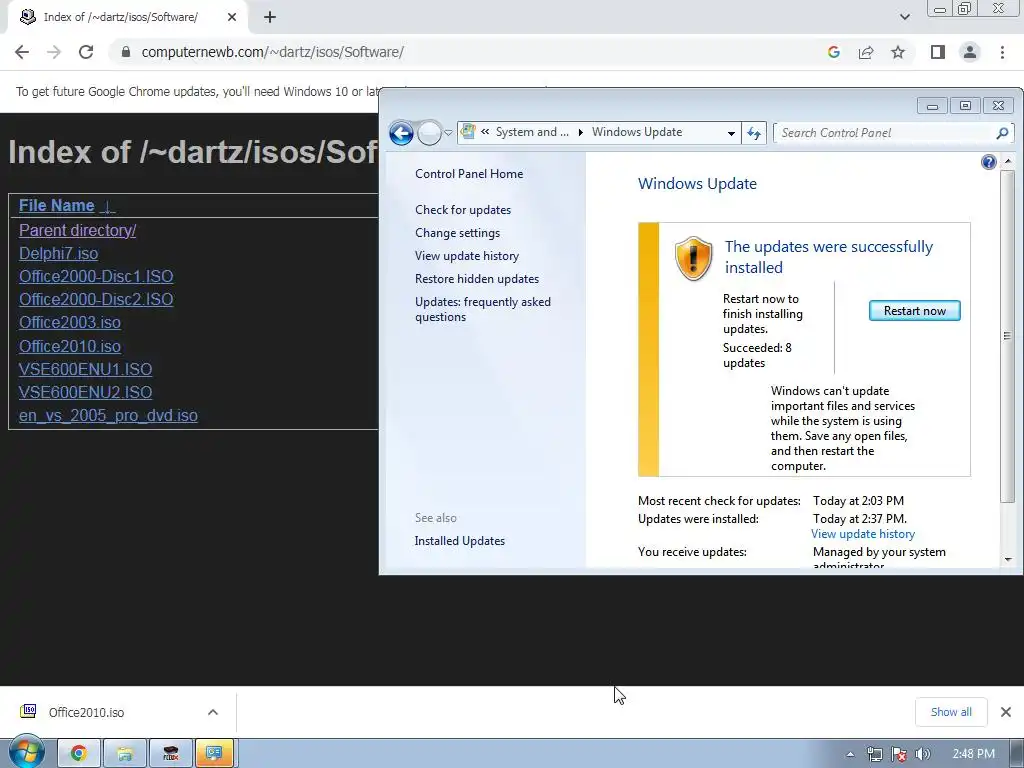This screenshot has height=768, width=1024.
Task: Open Chrome three-dot menu
Action: pos(1002,52)
